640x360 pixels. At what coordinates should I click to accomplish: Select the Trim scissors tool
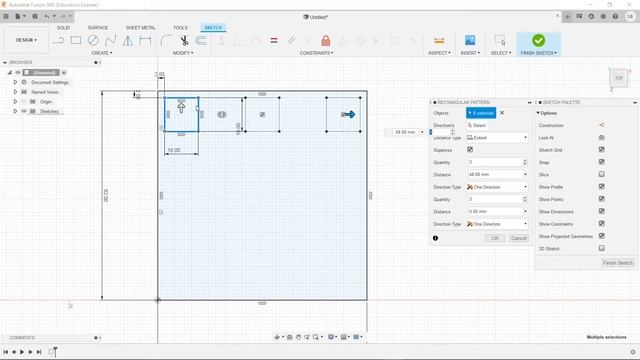pos(184,40)
